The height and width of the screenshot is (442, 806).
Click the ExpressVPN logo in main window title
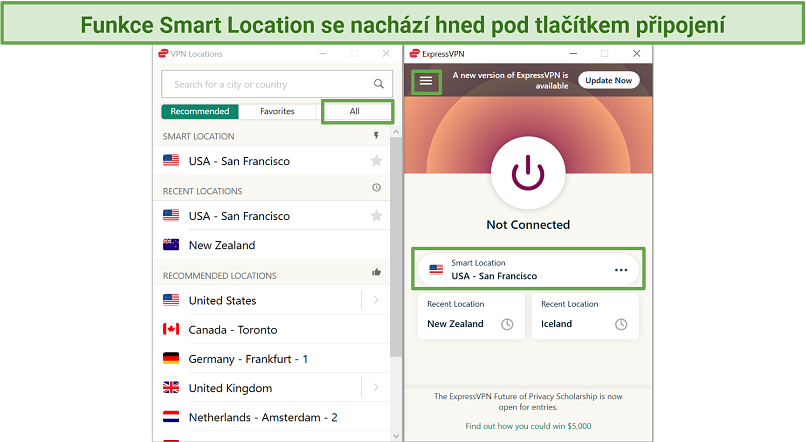pos(415,53)
